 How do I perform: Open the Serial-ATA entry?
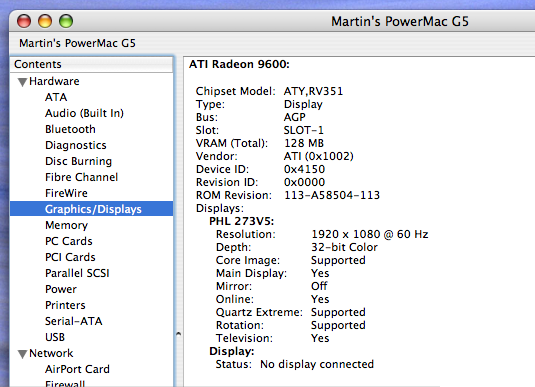[74, 321]
